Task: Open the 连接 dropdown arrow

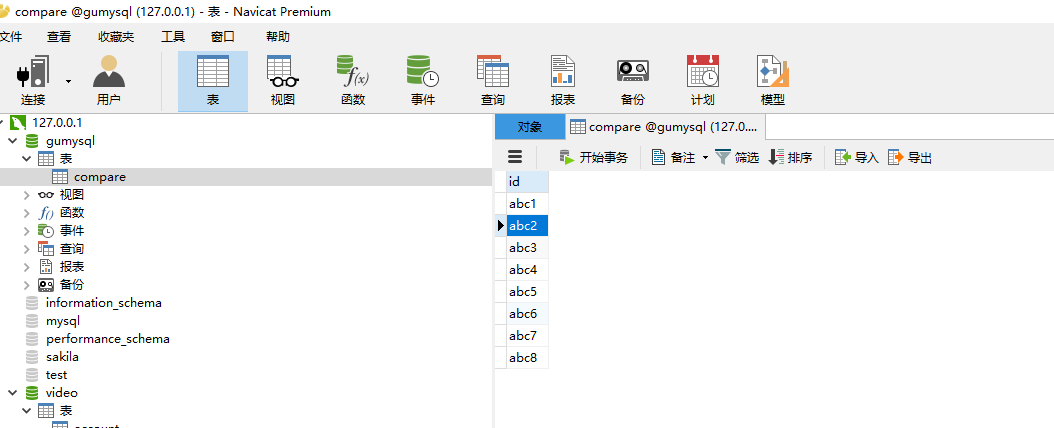Action: pyautogui.click(x=69, y=81)
